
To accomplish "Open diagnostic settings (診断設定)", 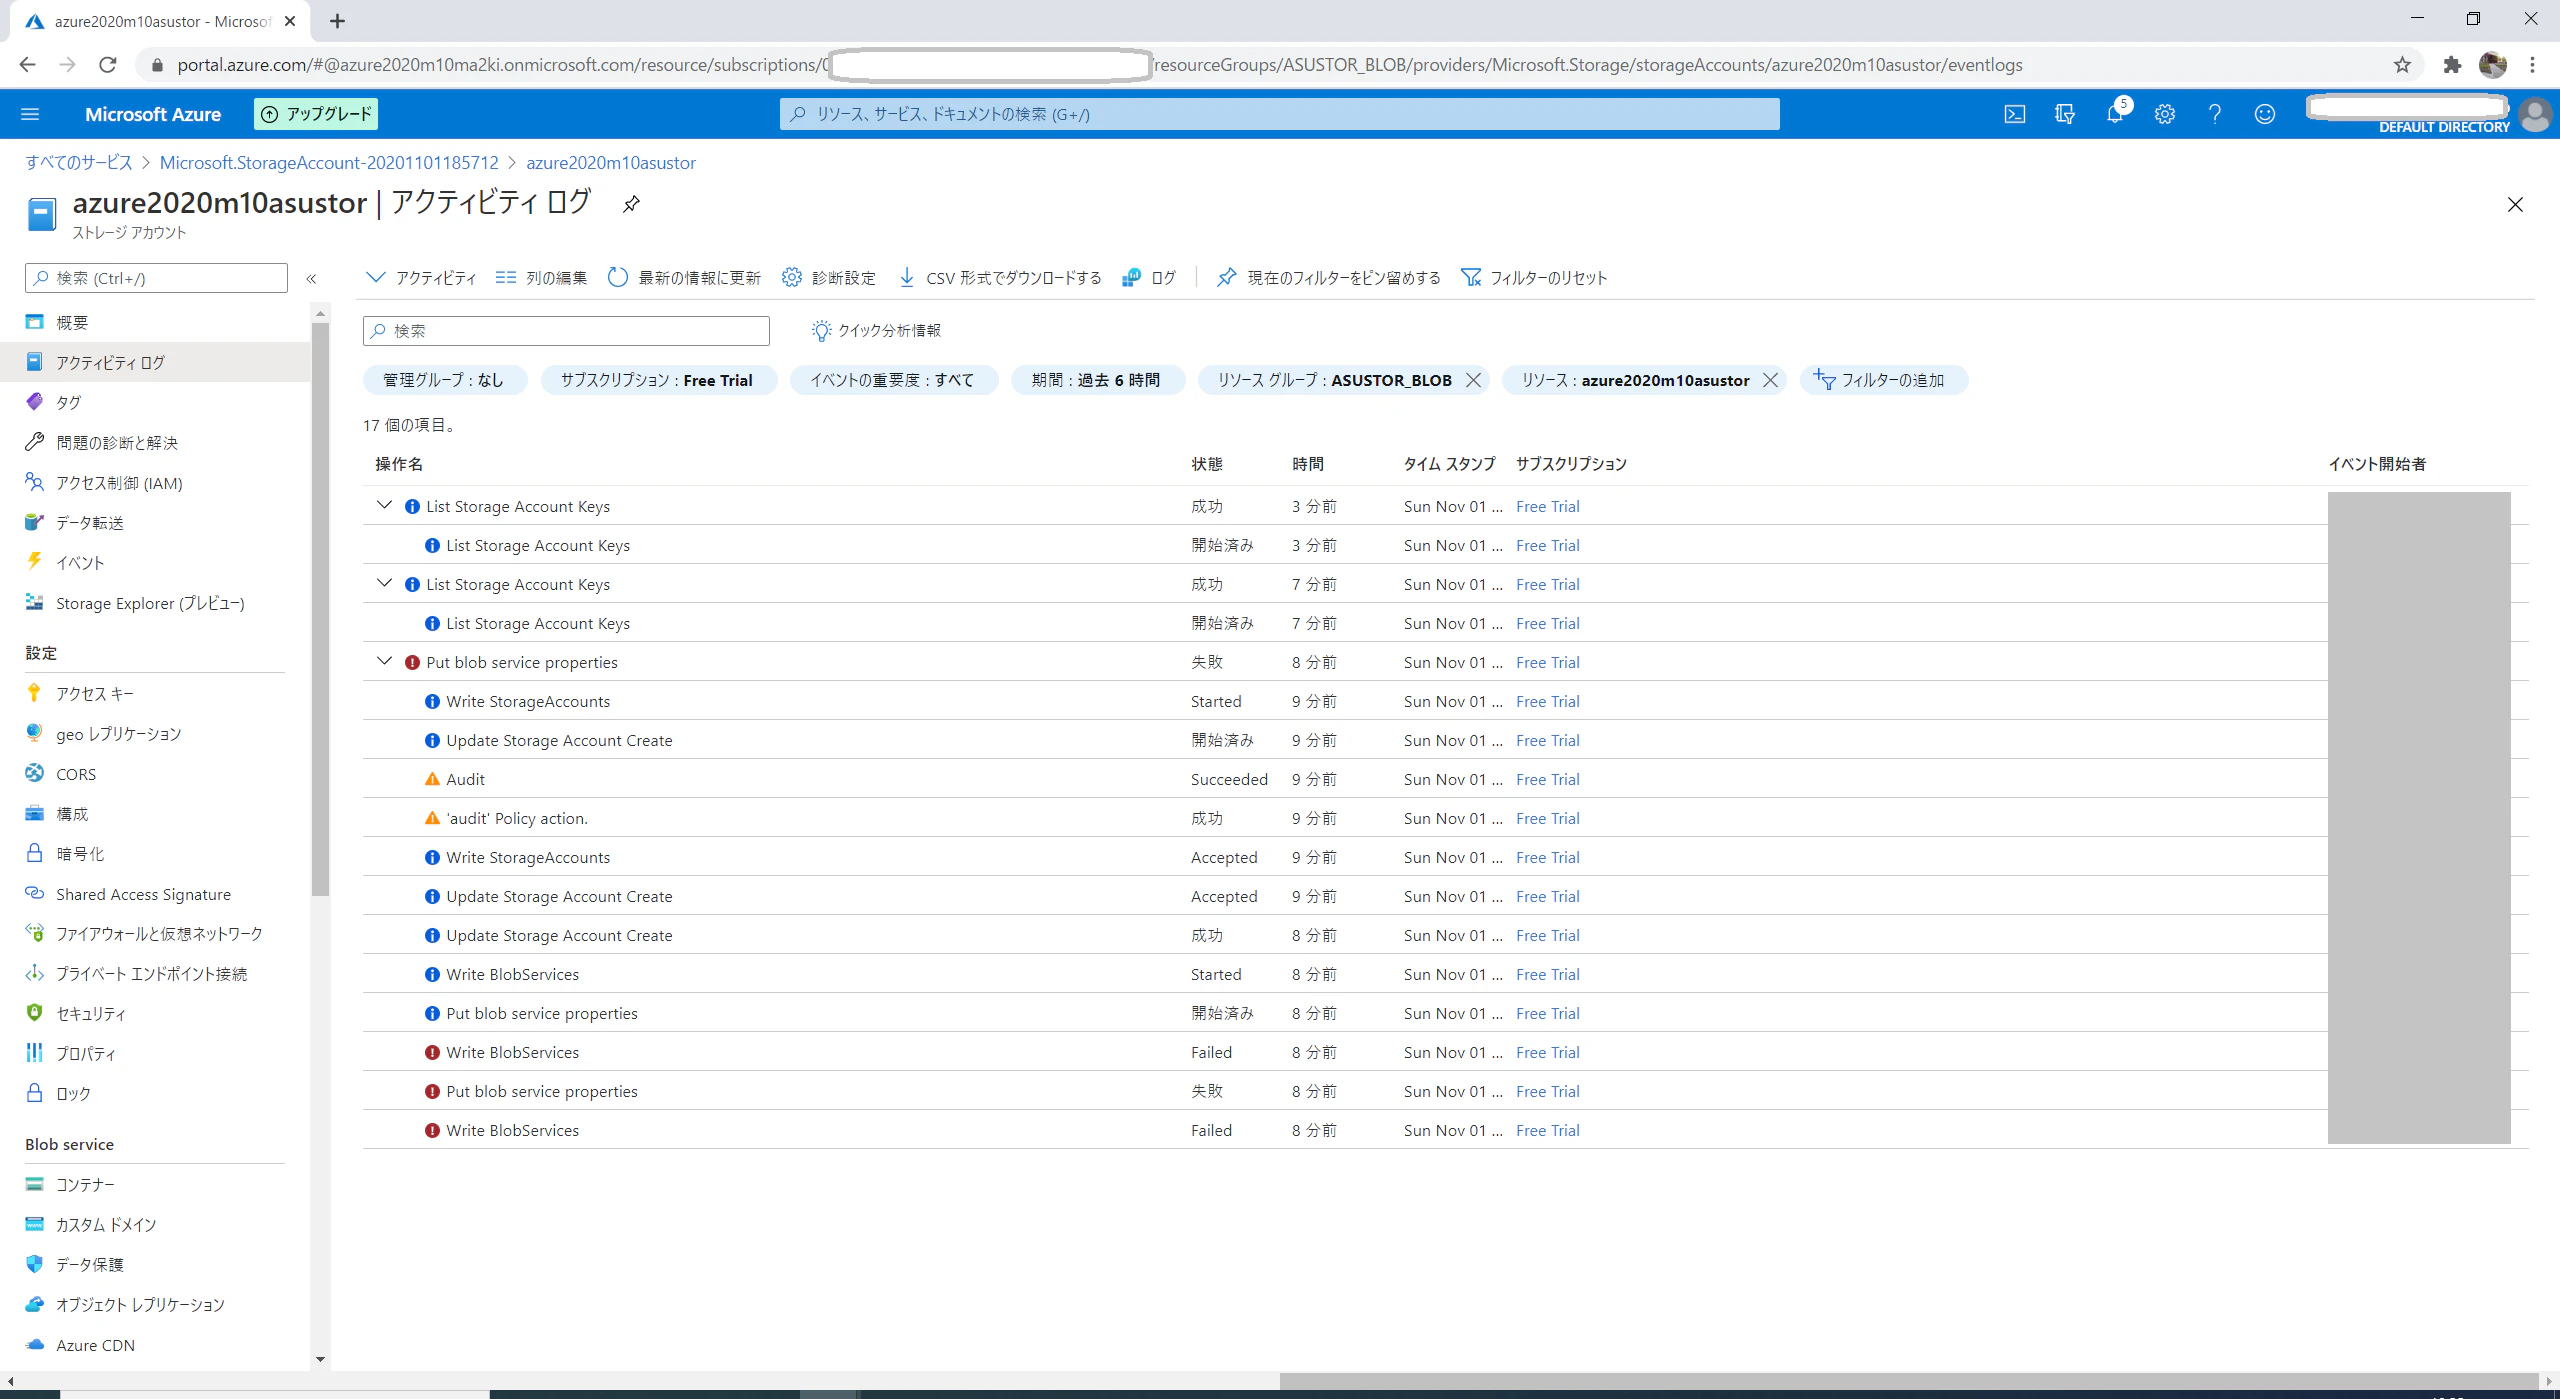I will coord(829,278).
